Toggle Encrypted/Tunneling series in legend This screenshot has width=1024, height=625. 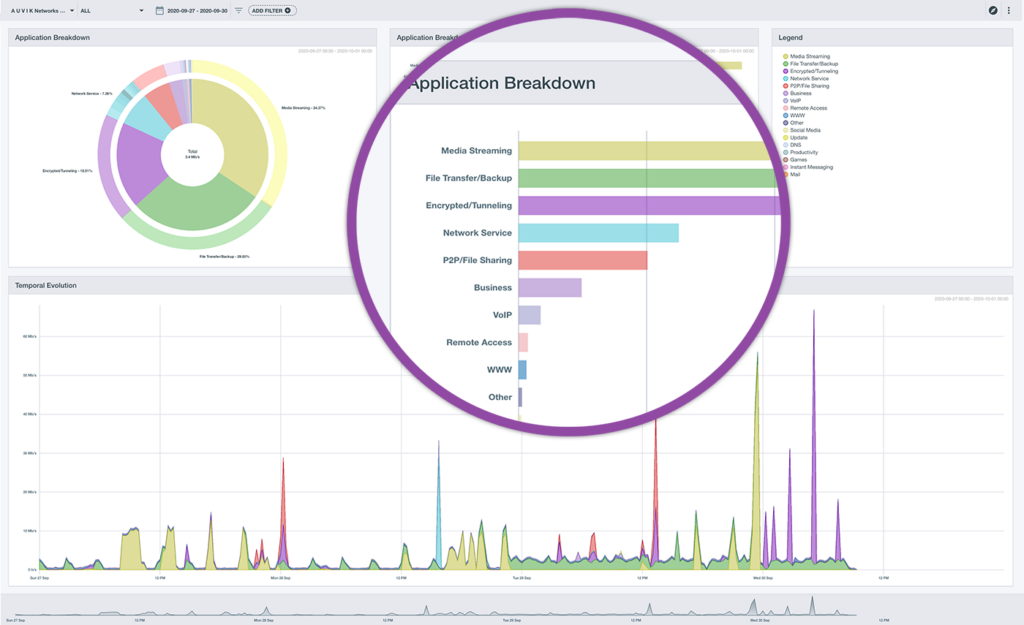click(x=813, y=71)
